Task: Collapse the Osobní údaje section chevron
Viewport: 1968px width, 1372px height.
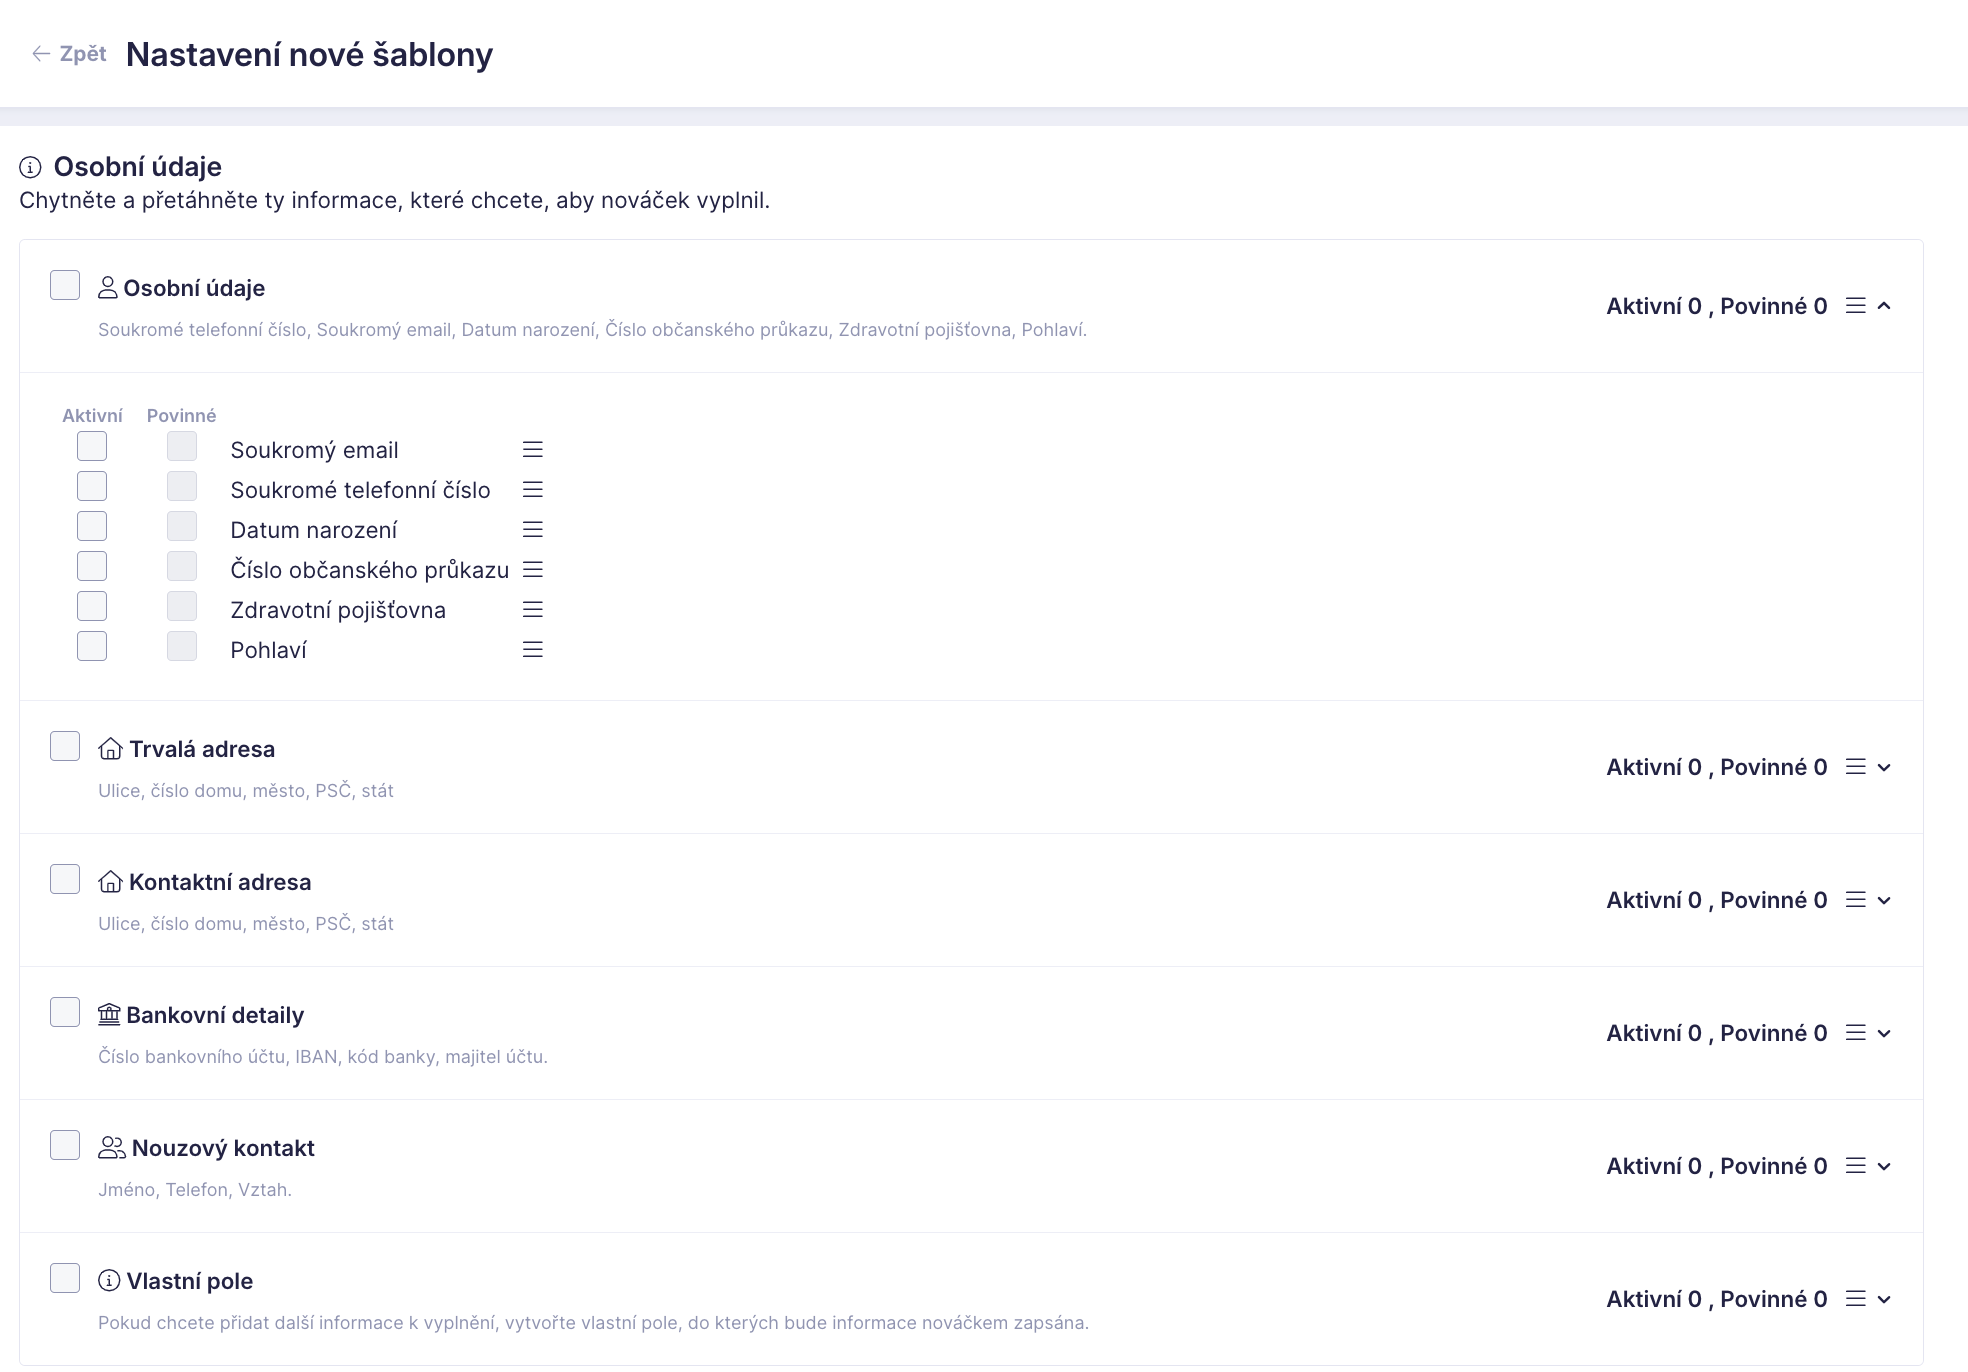Action: pyautogui.click(x=1885, y=306)
